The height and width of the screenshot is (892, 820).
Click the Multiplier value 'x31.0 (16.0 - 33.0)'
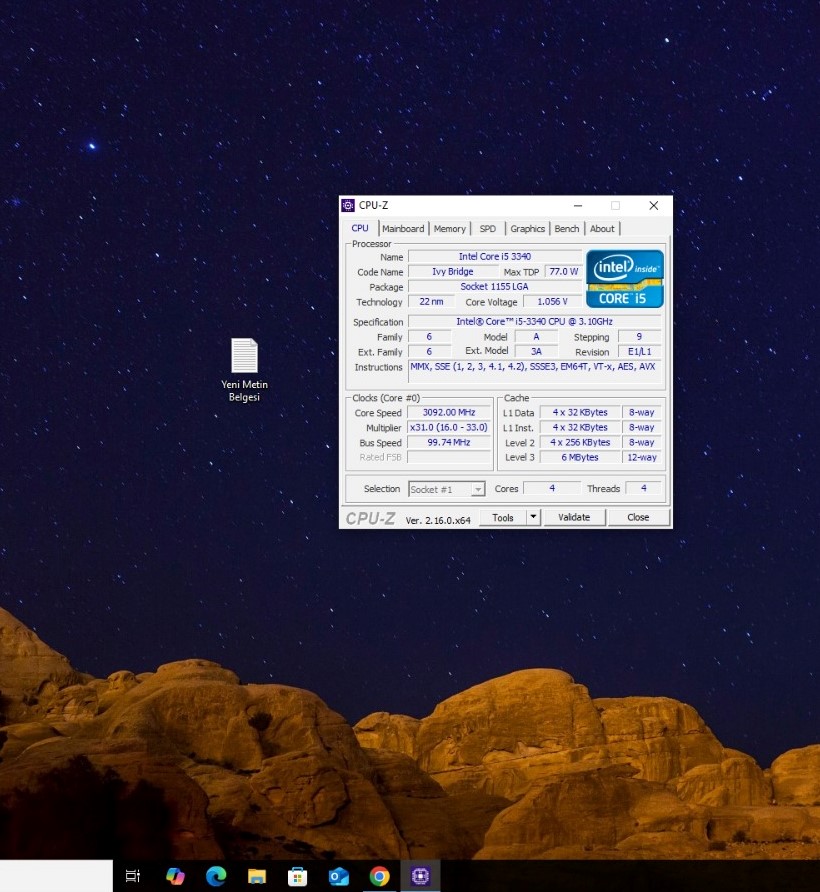click(449, 427)
